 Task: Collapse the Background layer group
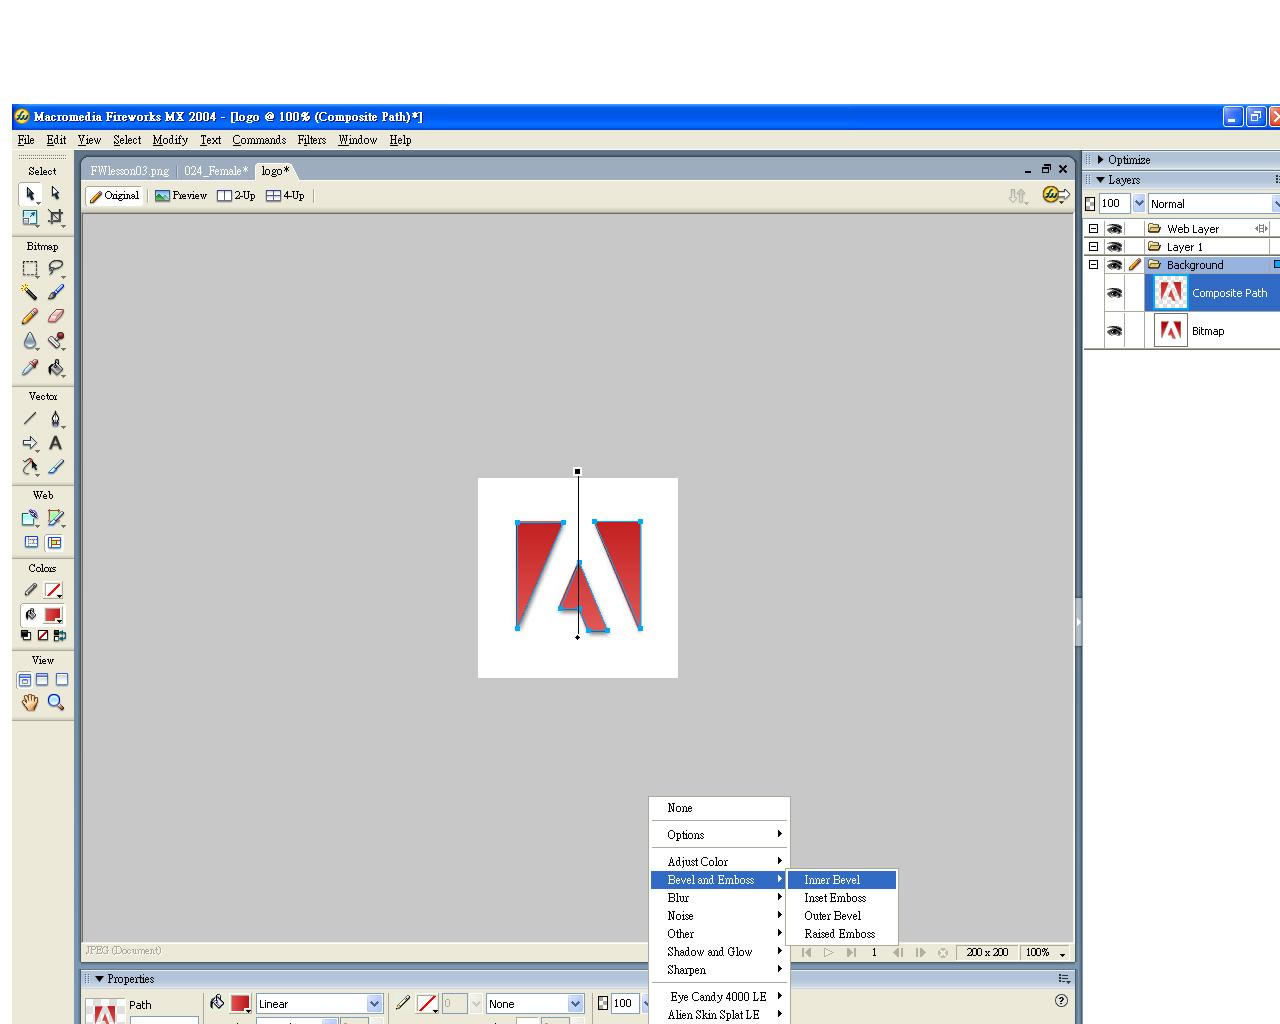(1093, 265)
